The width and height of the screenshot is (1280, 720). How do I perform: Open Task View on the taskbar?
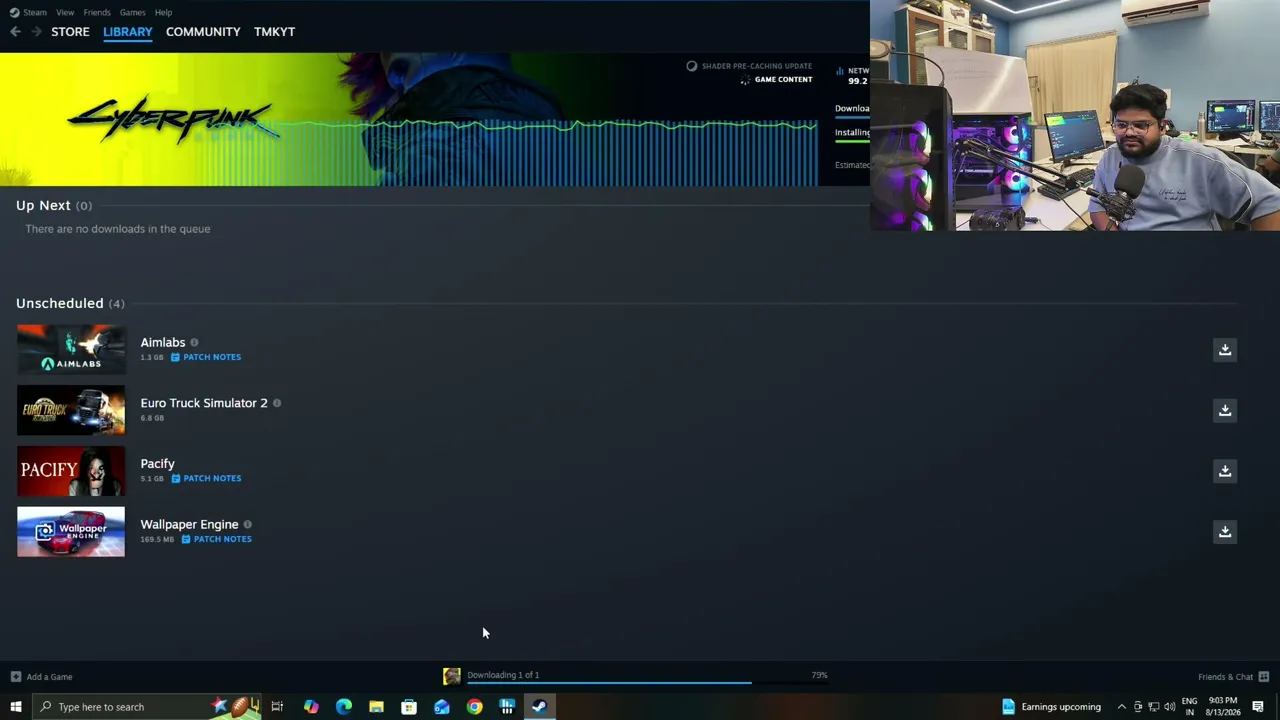coord(277,707)
